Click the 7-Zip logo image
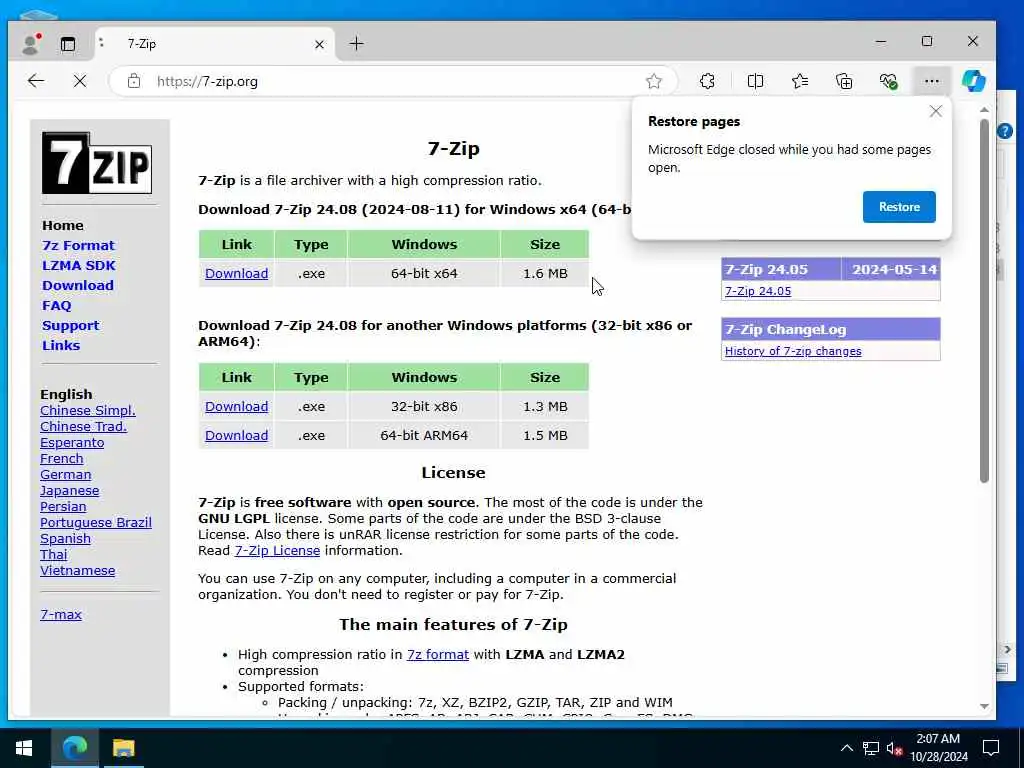This screenshot has width=1024, height=768. 97,163
